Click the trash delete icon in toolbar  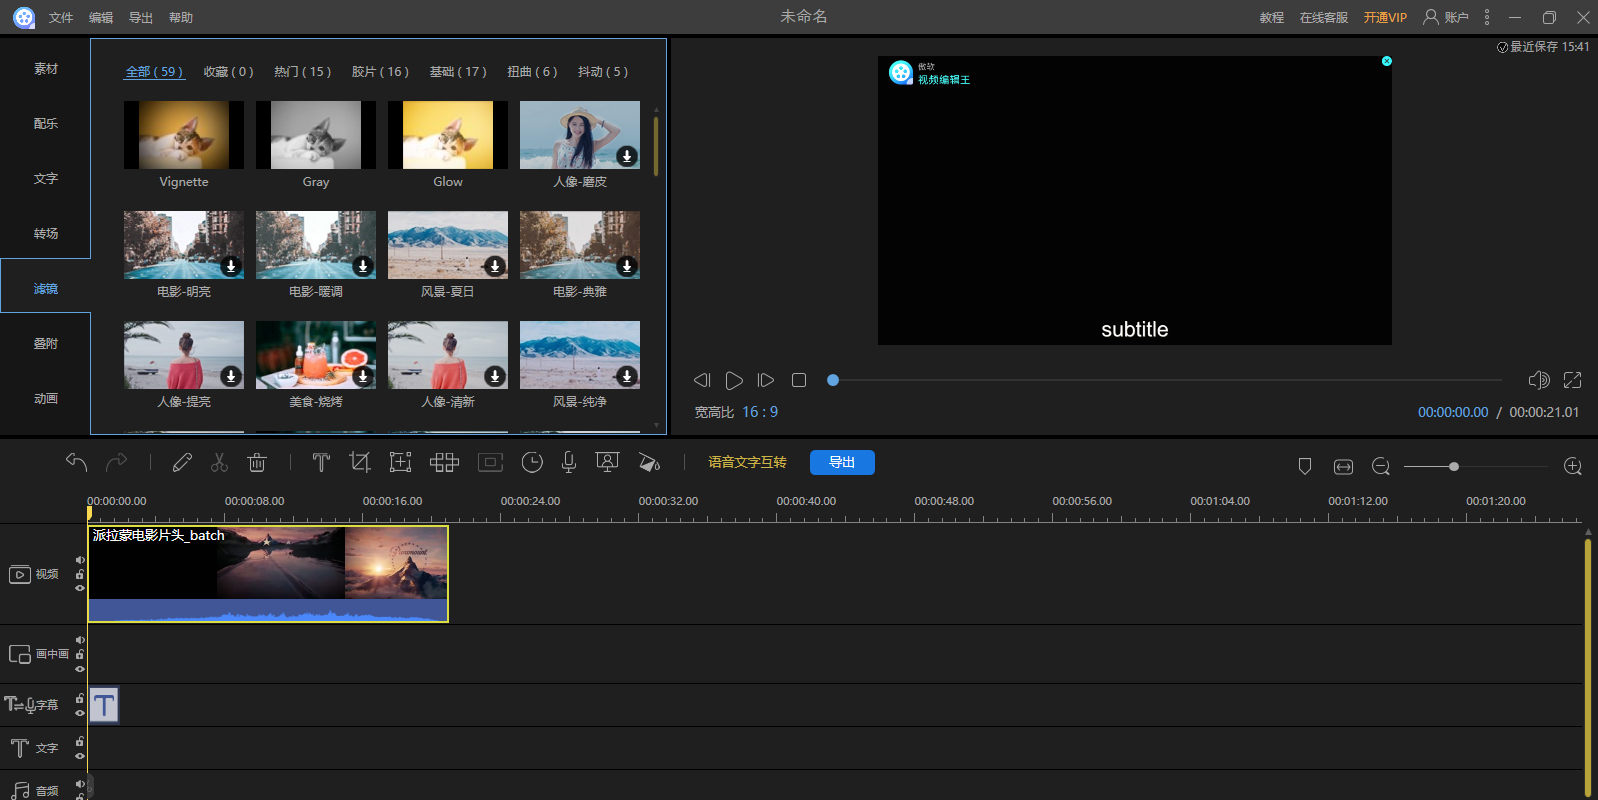pos(257,462)
